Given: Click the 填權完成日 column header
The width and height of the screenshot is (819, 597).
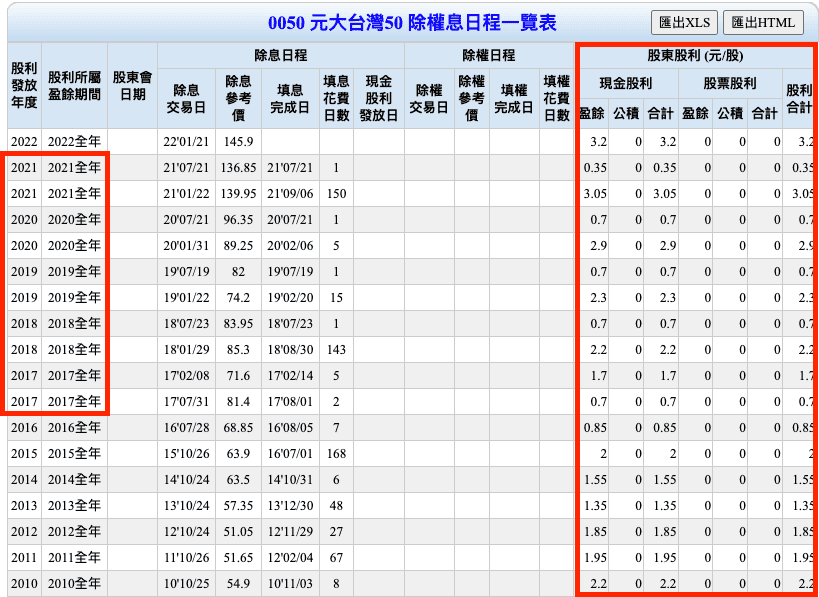Looking at the screenshot, I should pyautogui.click(x=514, y=99).
